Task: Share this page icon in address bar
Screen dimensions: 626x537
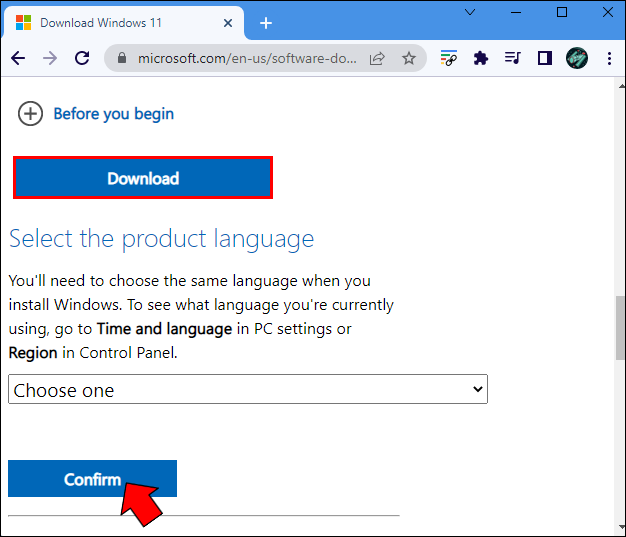Action: (x=377, y=58)
